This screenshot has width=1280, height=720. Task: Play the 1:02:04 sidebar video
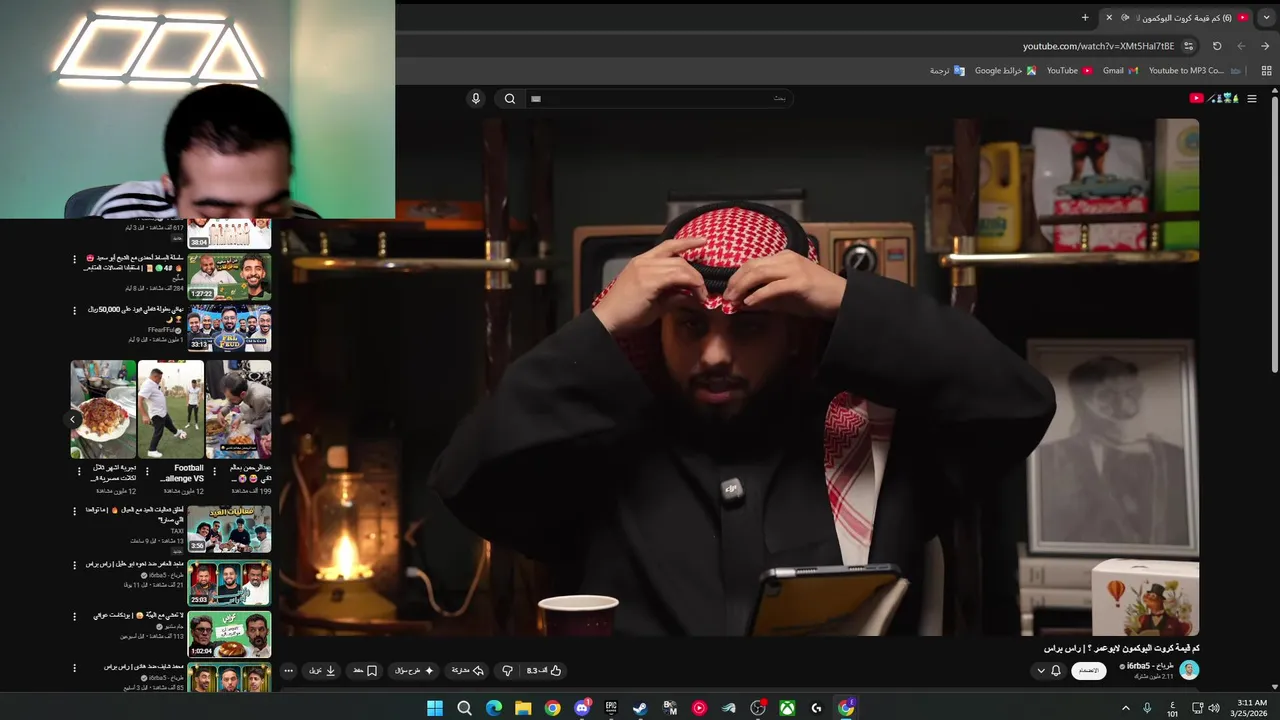click(229, 634)
